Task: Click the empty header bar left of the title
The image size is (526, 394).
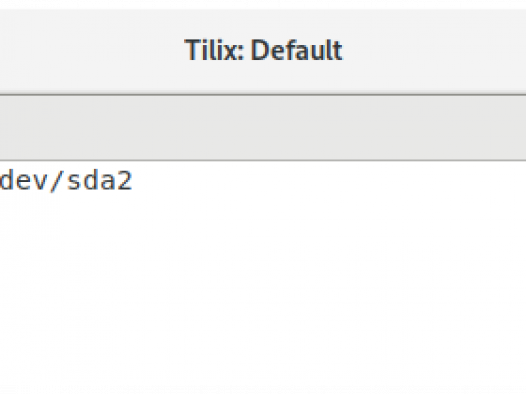Action: [92, 50]
